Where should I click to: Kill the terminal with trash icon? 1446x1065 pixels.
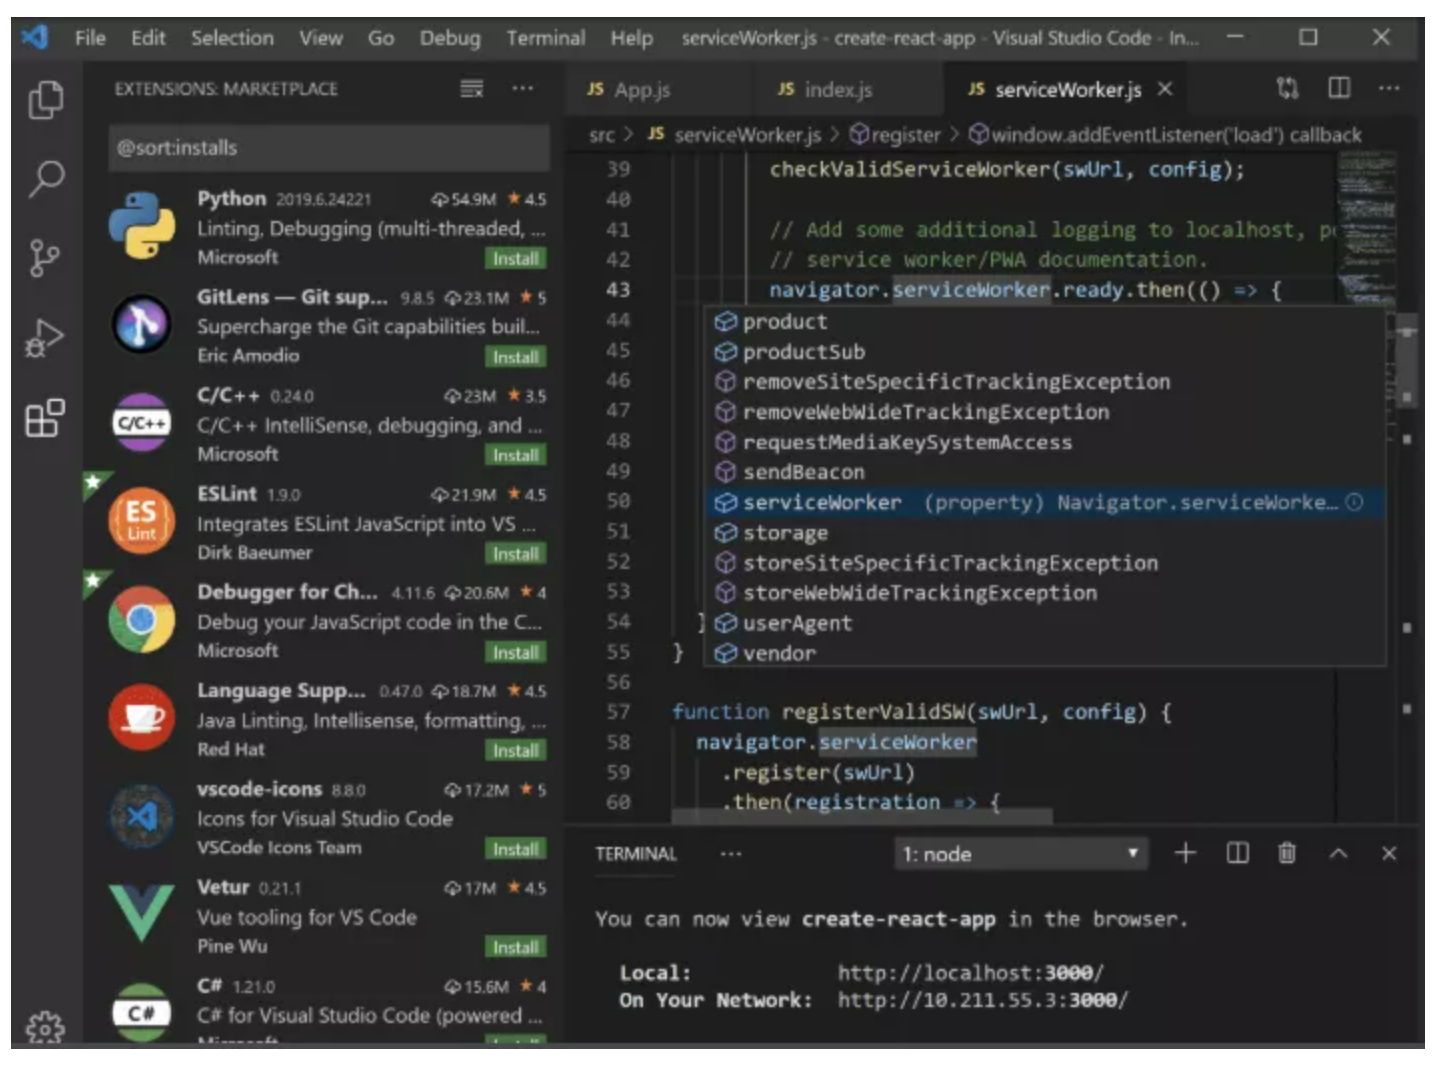click(1287, 853)
